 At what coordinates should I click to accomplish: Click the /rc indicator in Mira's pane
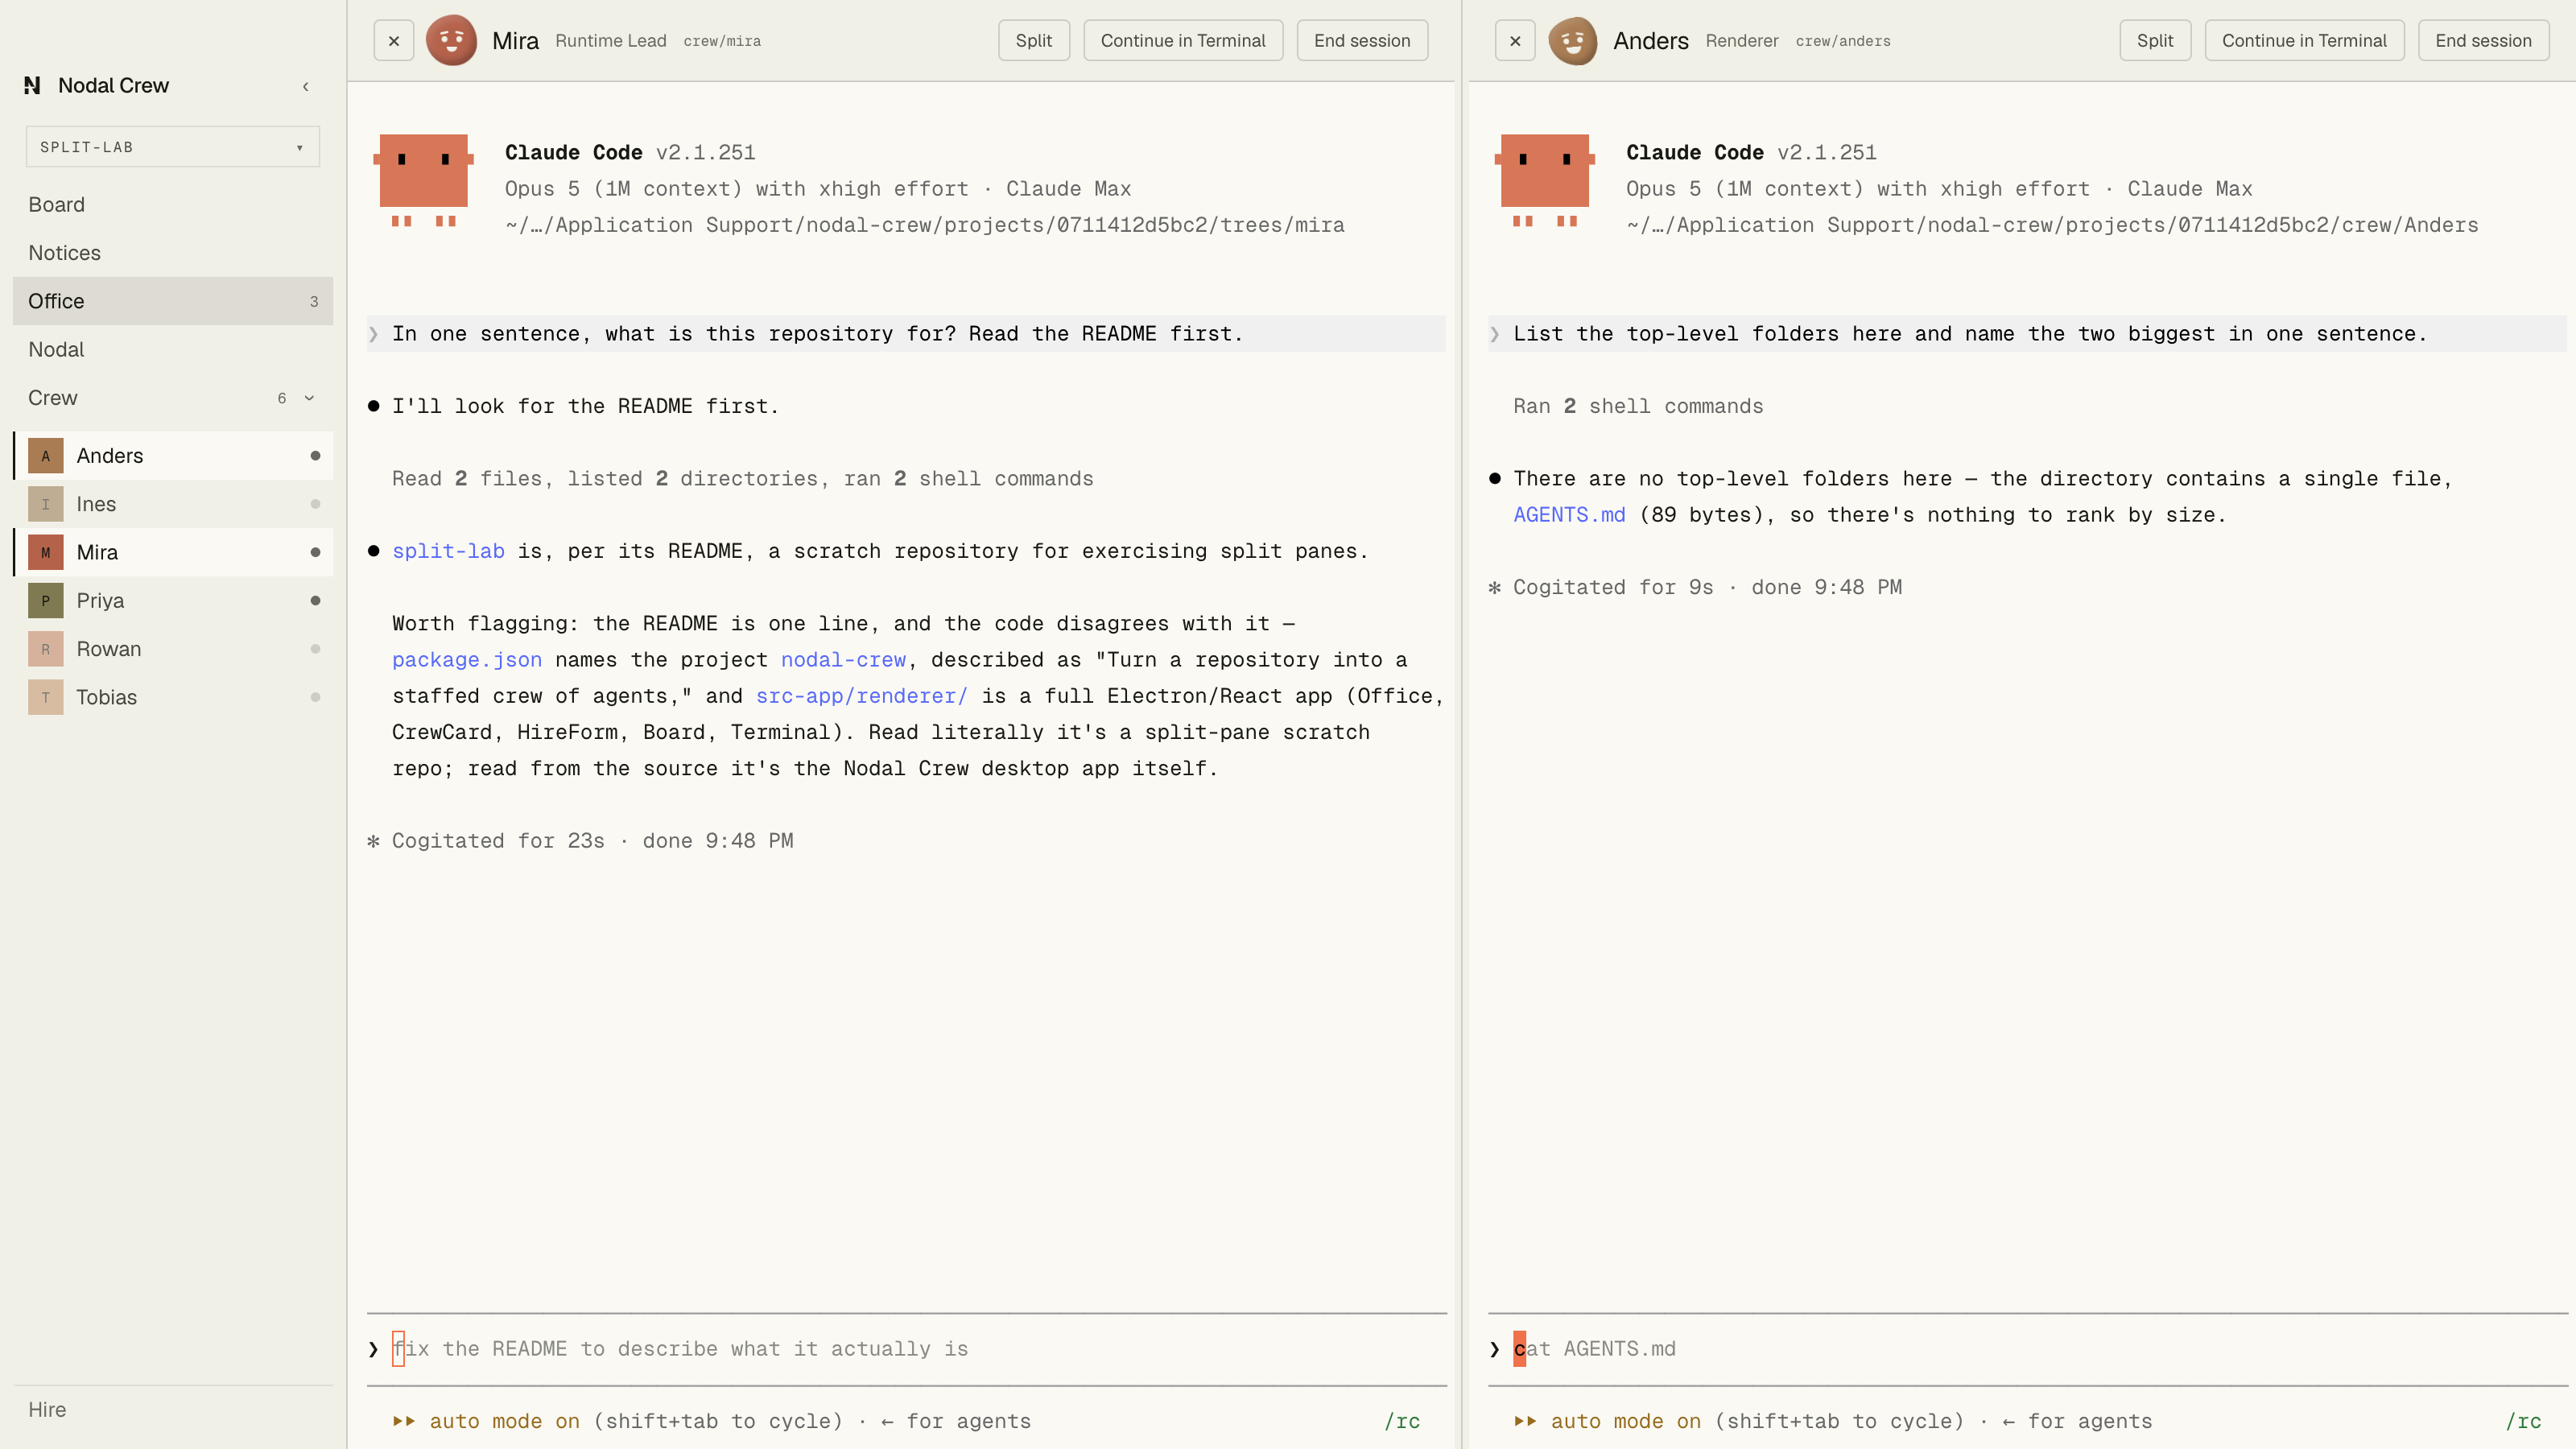(1402, 1421)
